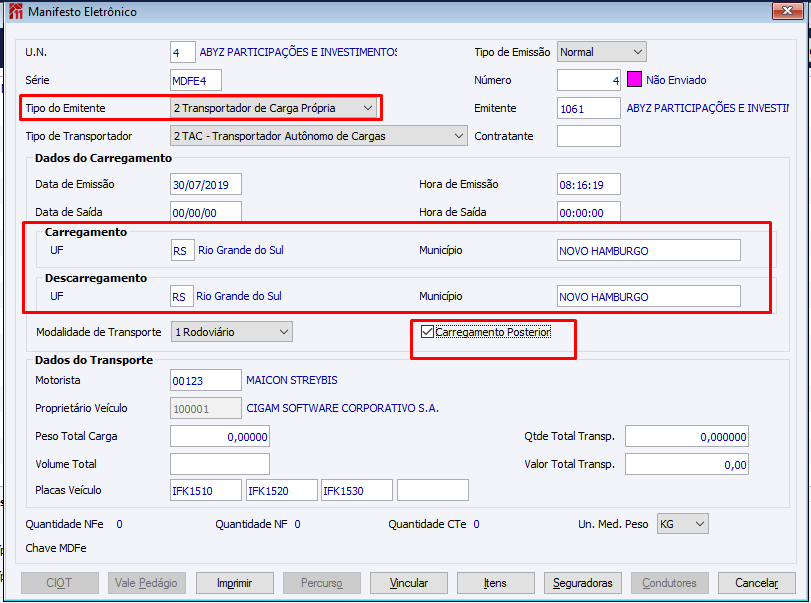This screenshot has height=603, width=811.
Task: Open the Modalidade de Transporte dropdown
Action: [x=232, y=332]
